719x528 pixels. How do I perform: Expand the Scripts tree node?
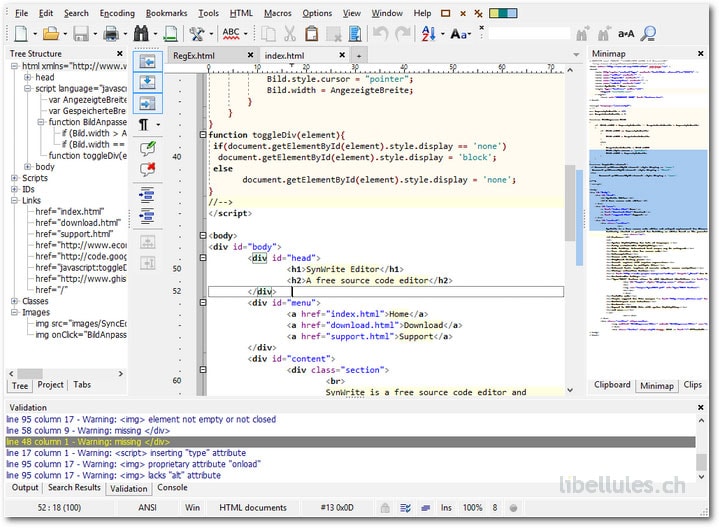click(x=14, y=178)
